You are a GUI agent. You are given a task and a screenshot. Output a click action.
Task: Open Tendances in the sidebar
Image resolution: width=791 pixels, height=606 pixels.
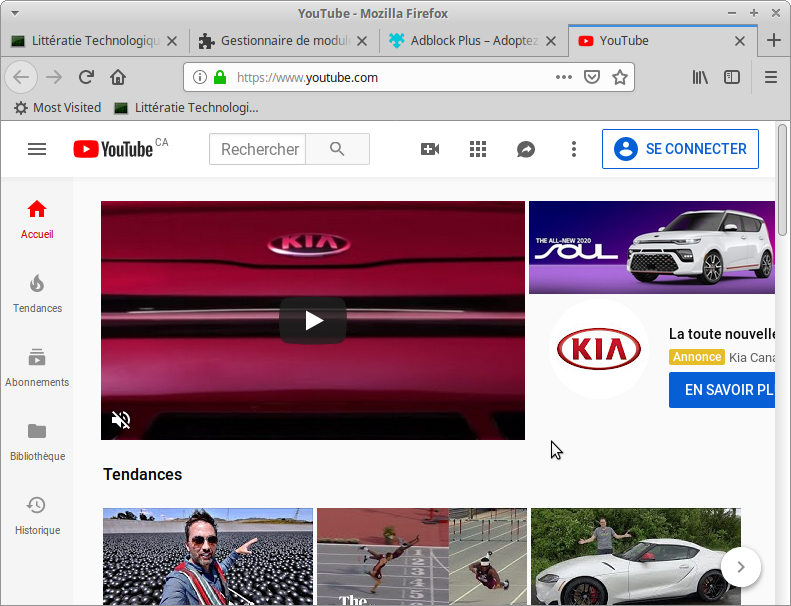37,294
